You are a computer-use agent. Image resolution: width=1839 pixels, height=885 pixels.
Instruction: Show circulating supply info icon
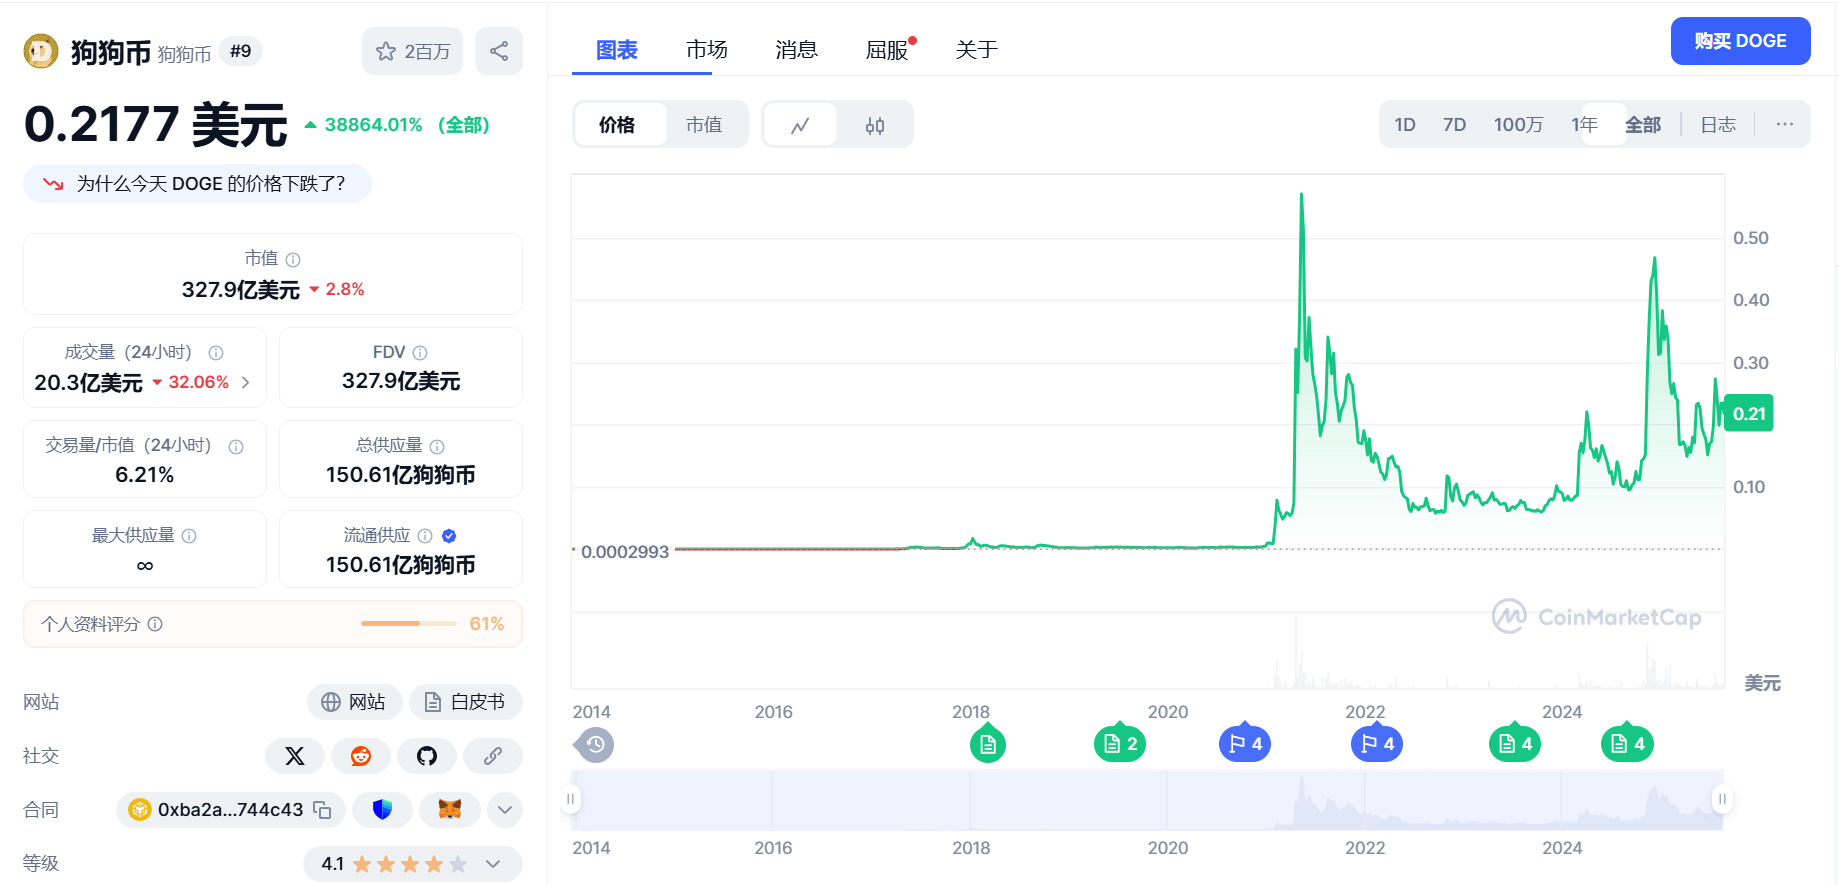coord(425,536)
